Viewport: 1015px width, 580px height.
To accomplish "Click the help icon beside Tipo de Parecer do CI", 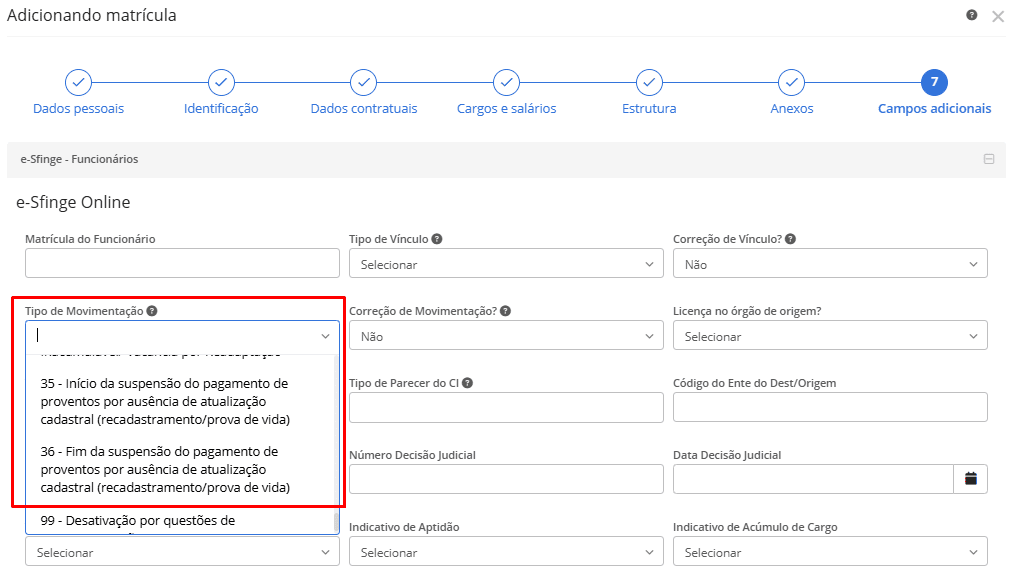I will [x=467, y=383].
